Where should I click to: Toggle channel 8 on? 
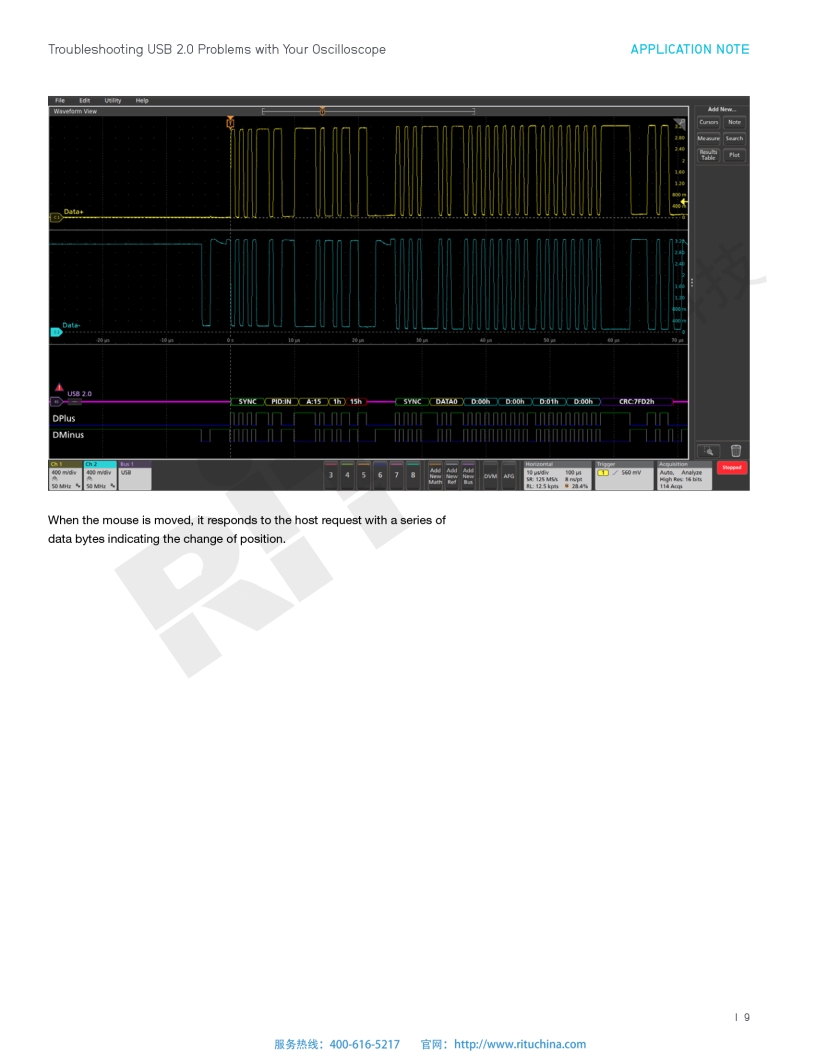(x=413, y=475)
